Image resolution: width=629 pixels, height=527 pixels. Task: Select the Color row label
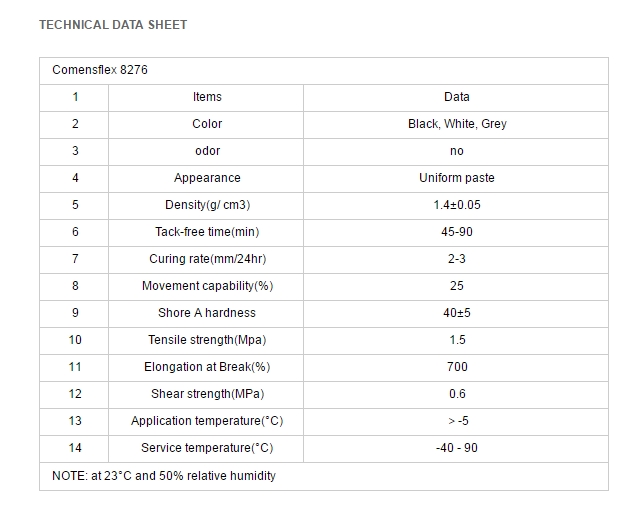point(207,124)
